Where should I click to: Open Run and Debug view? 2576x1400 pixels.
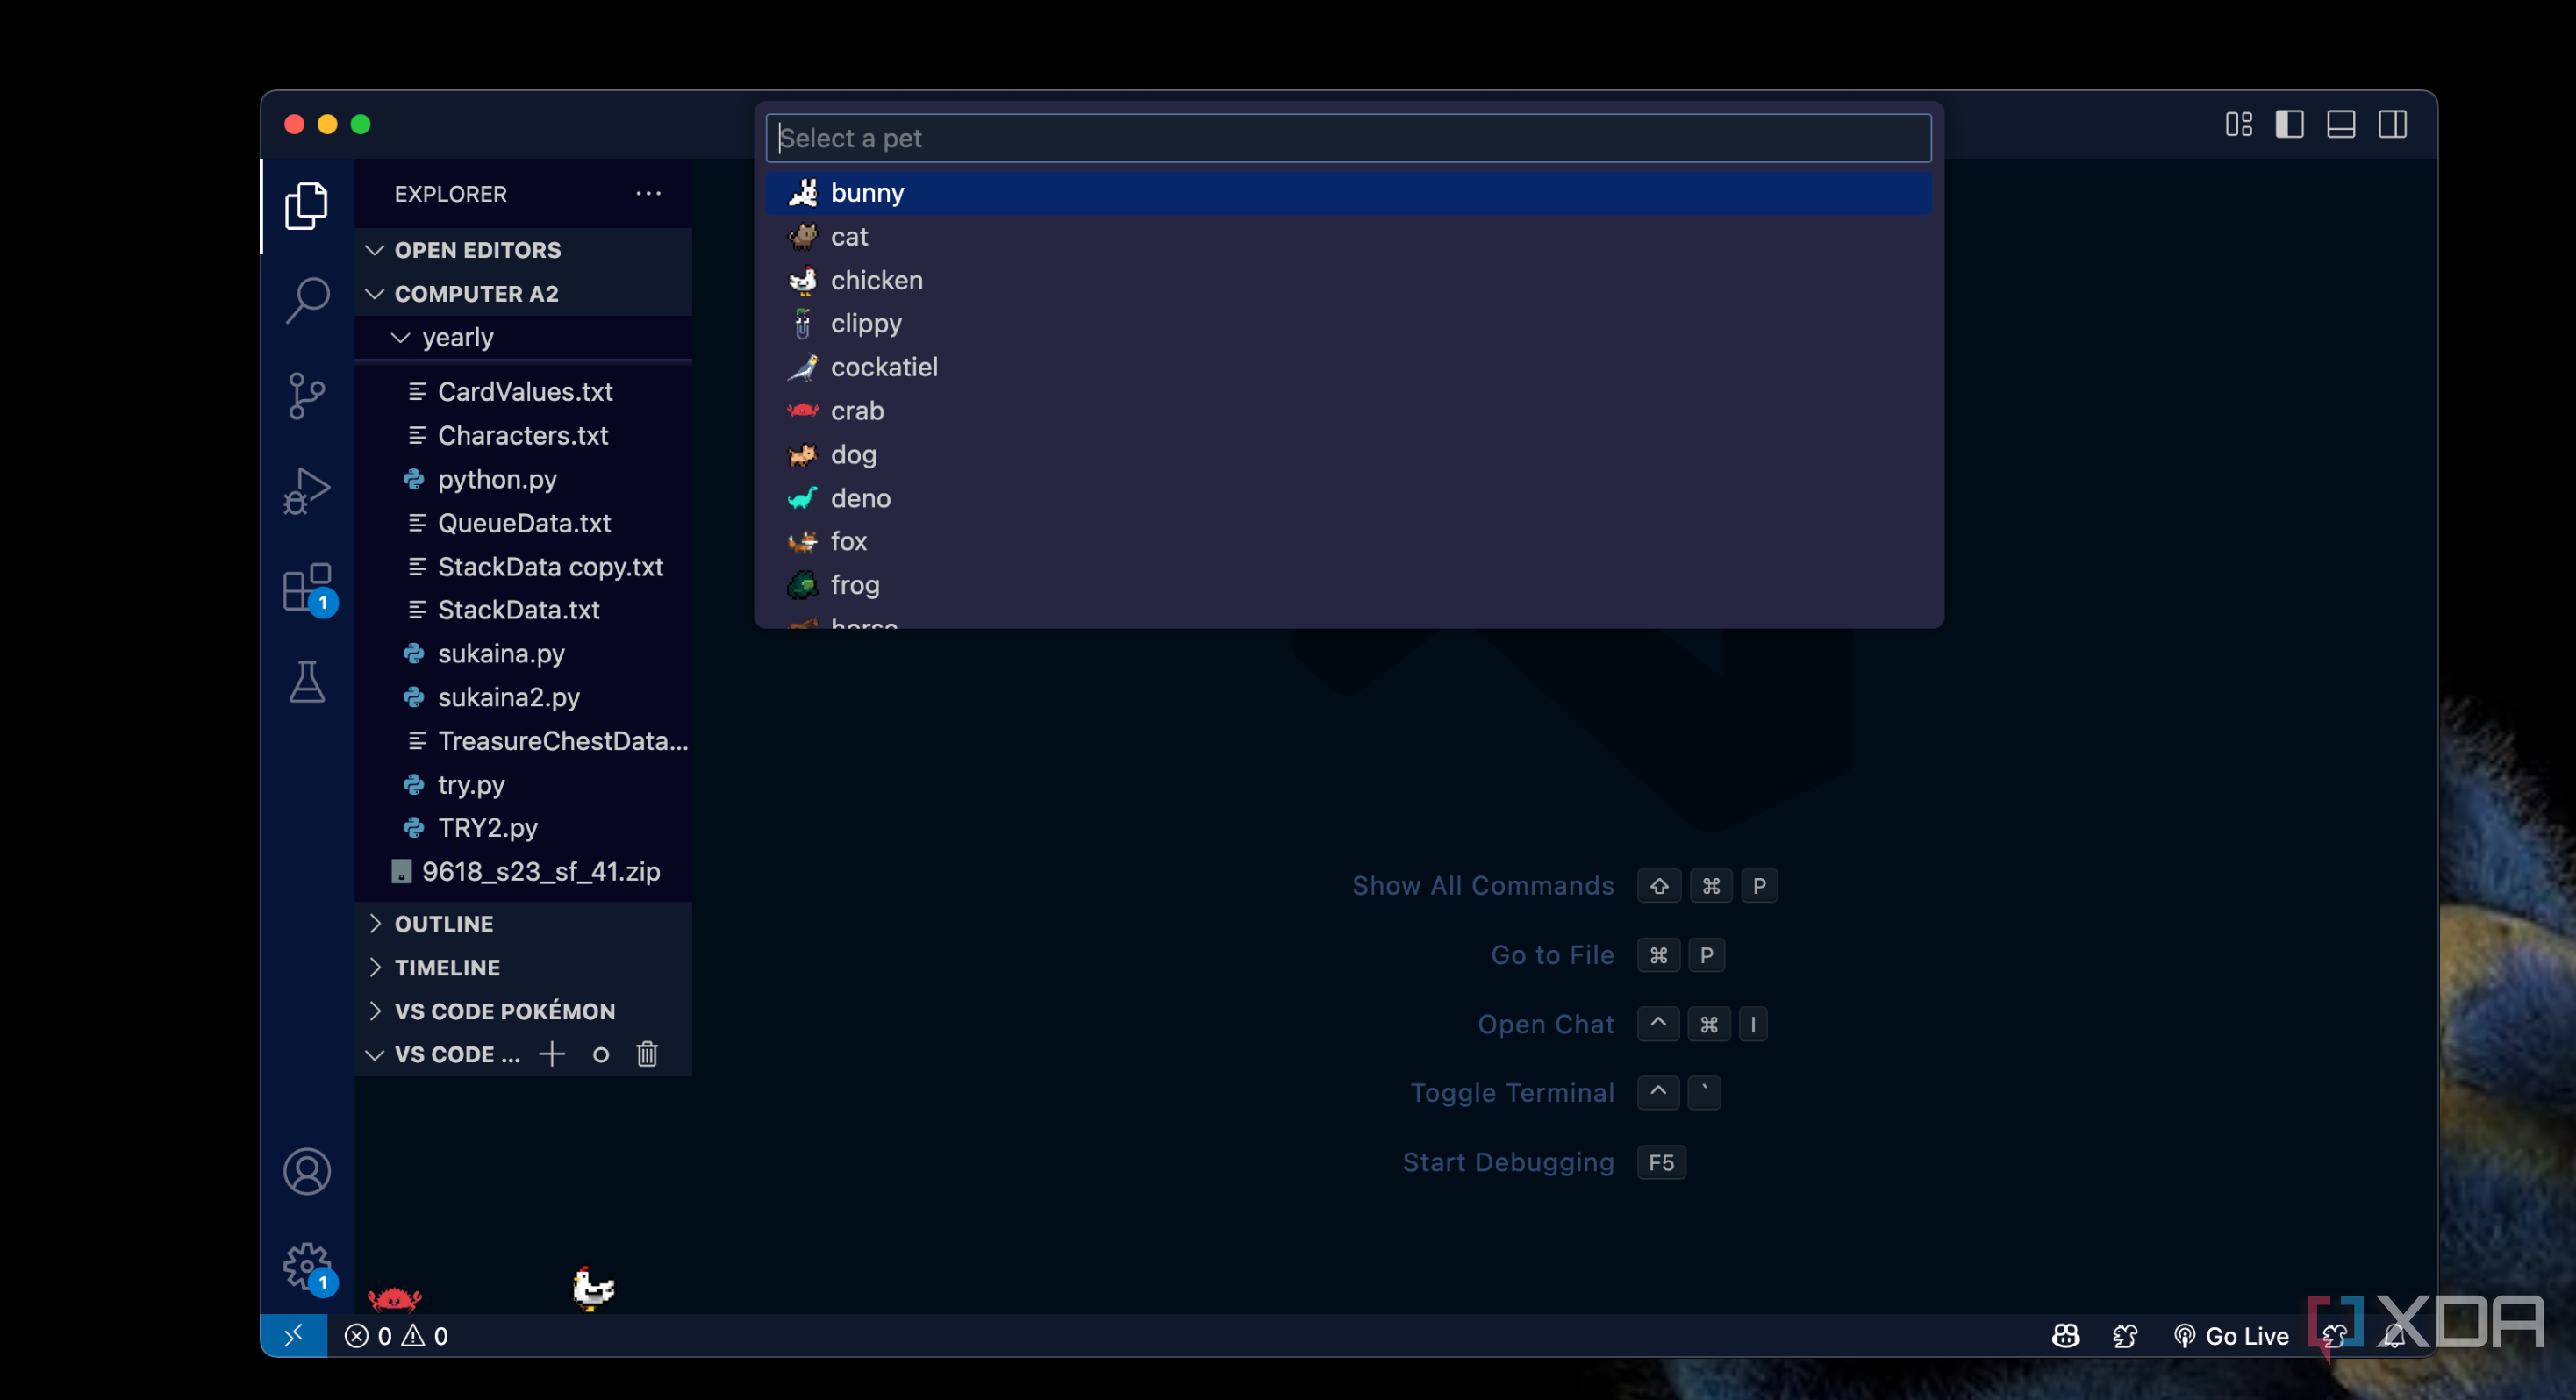[307, 491]
